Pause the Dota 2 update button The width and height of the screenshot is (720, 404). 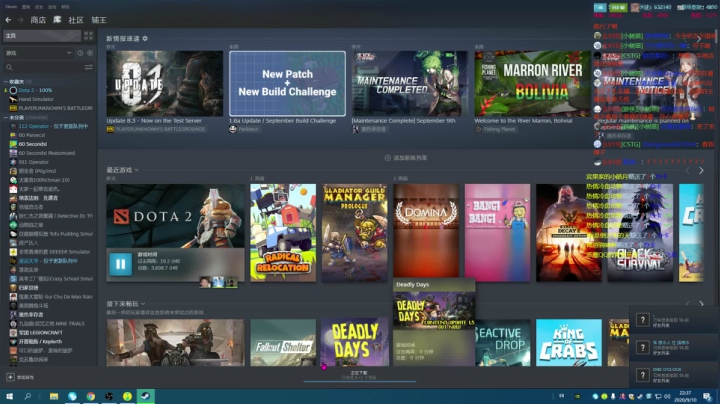tap(121, 264)
